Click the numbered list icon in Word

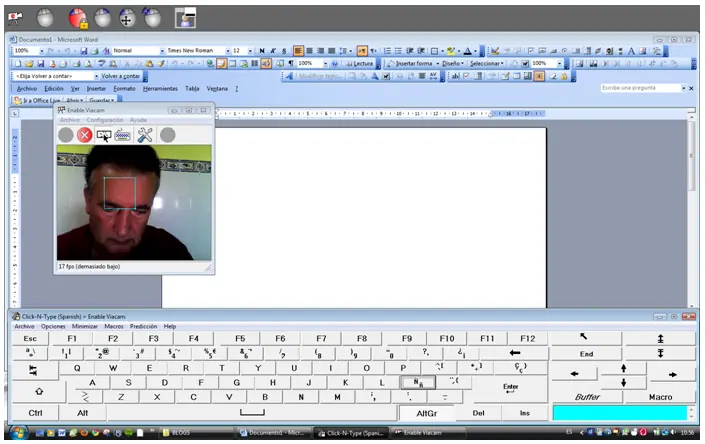coord(387,51)
